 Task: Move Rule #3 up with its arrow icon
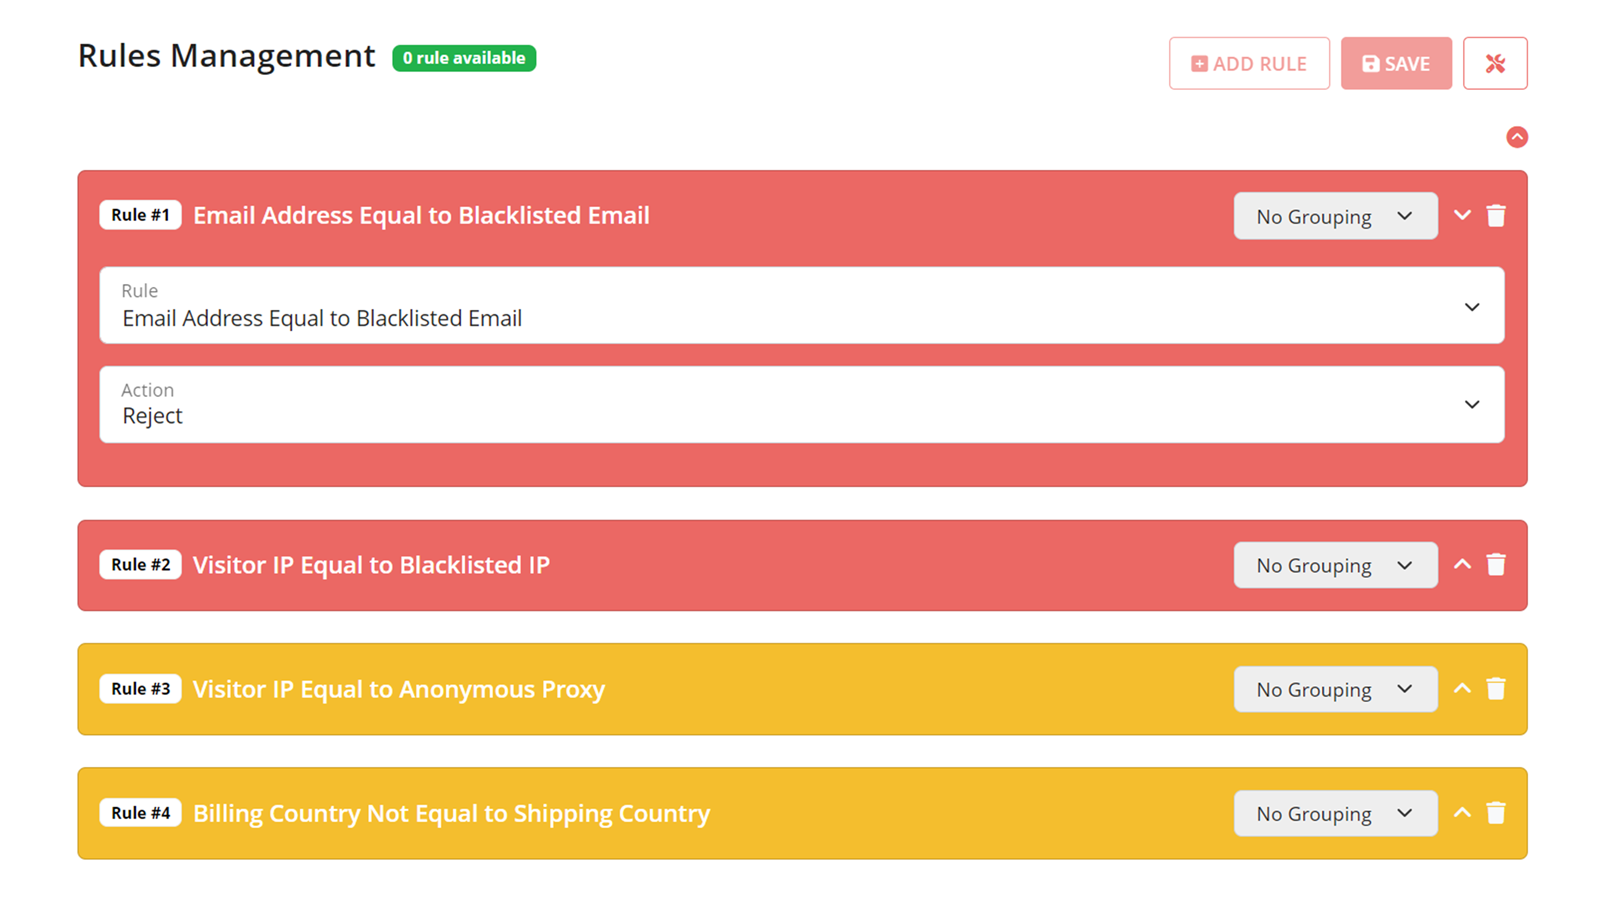coord(1462,688)
